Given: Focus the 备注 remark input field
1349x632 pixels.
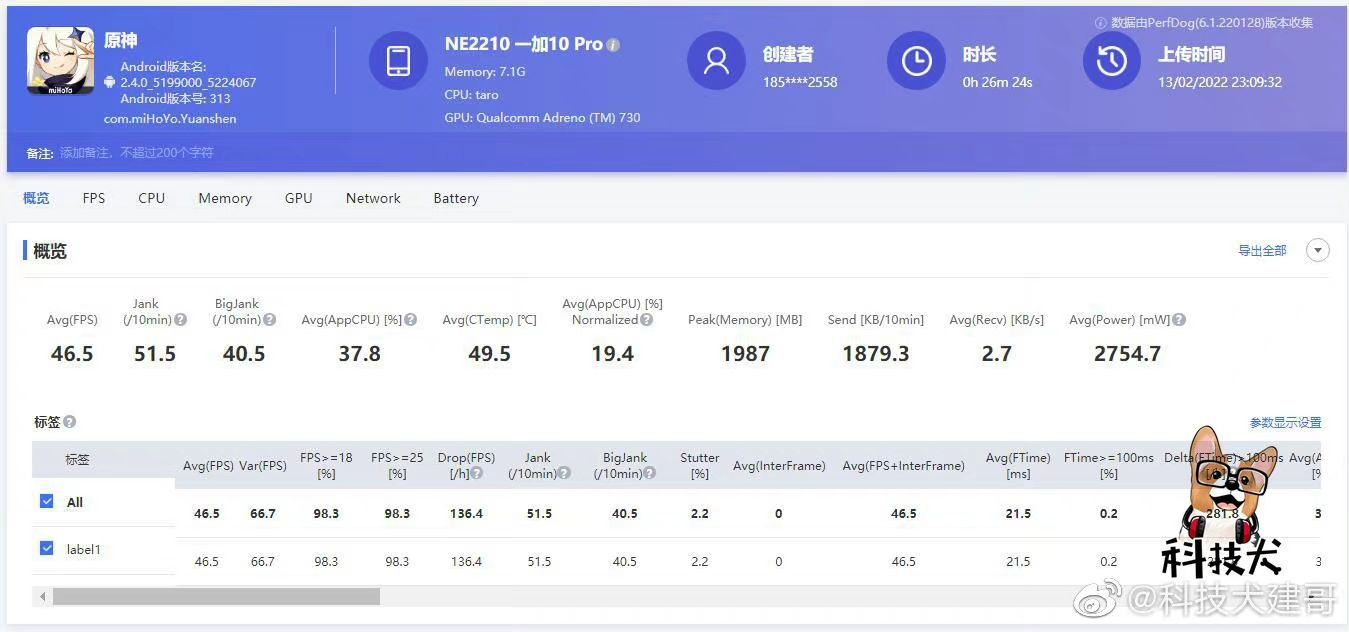Looking at the screenshot, I should [x=136, y=153].
